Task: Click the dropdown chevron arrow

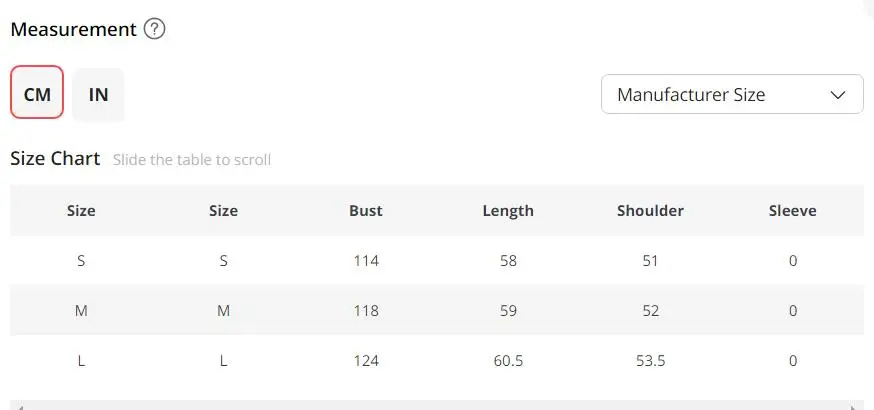Action: pyautogui.click(x=838, y=95)
